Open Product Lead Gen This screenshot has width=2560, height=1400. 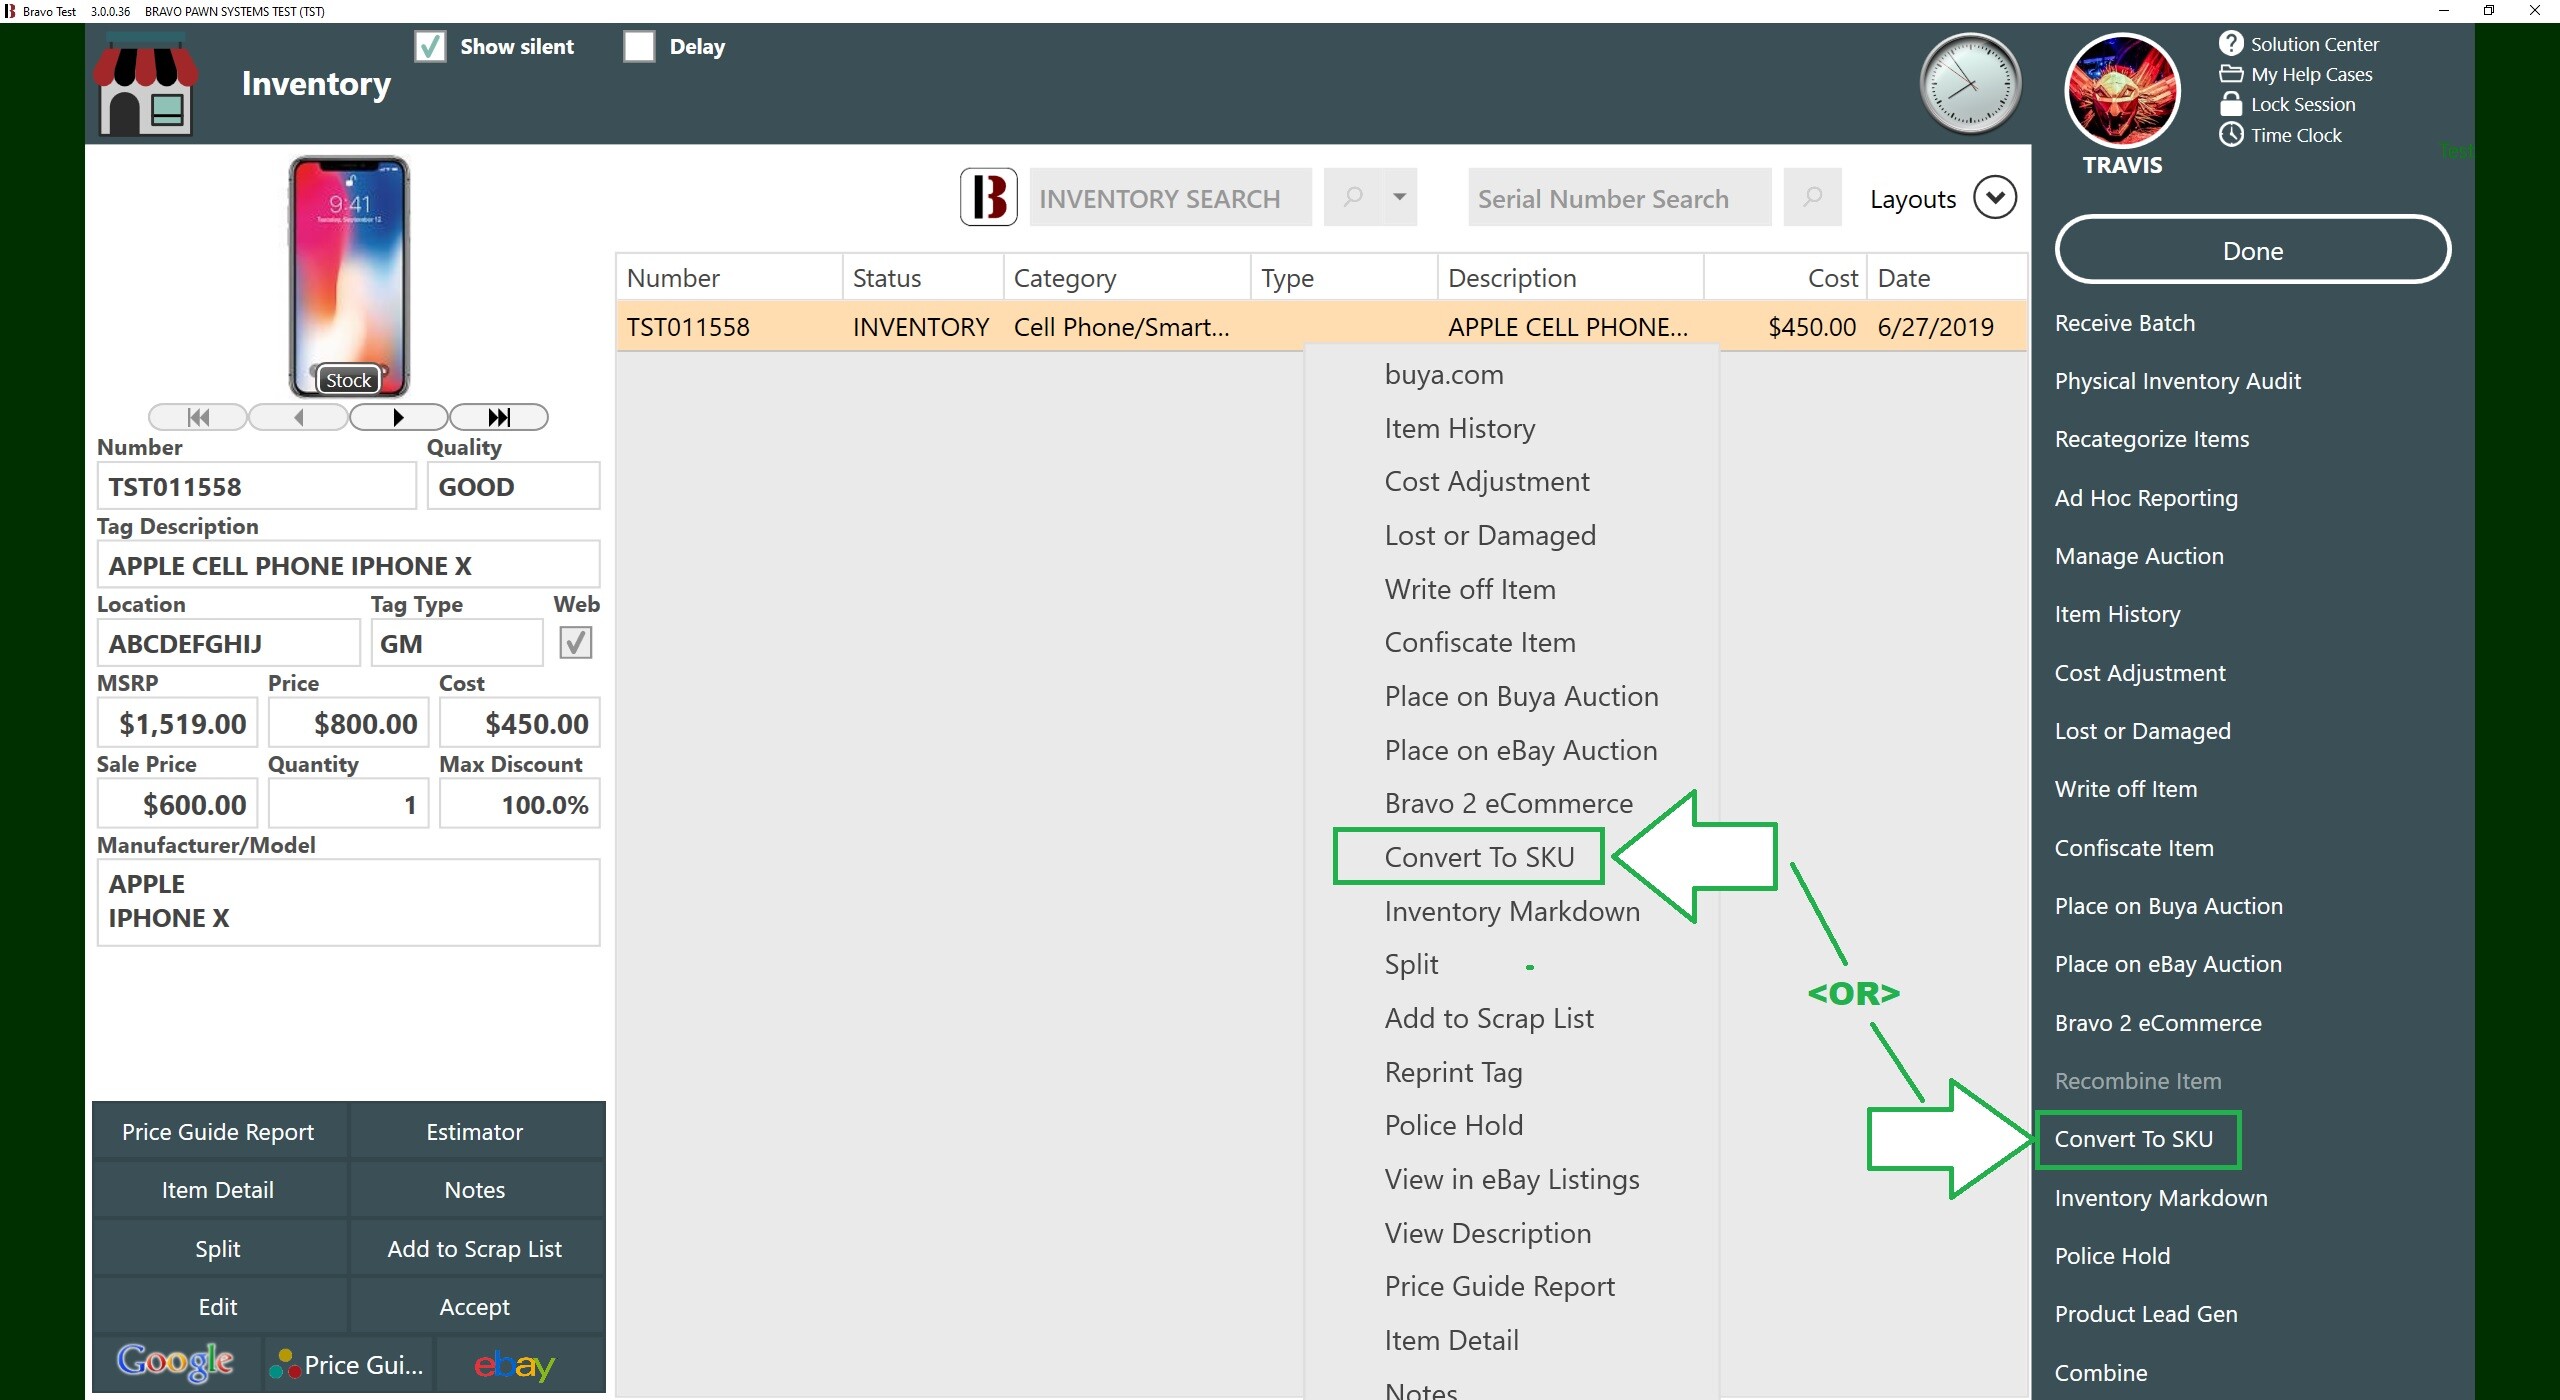(2146, 1314)
